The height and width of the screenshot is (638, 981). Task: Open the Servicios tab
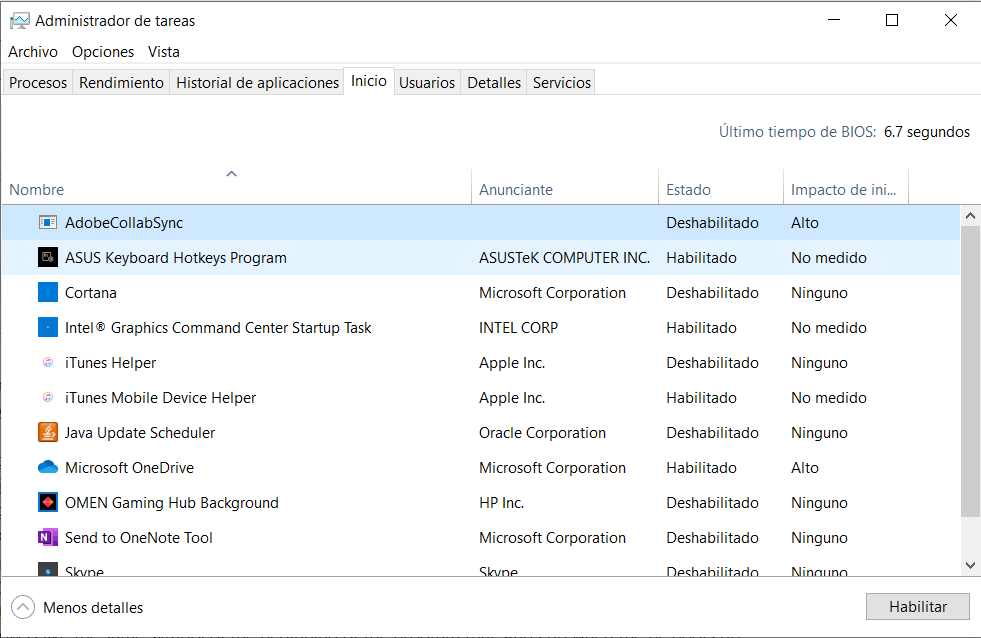[x=562, y=83]
